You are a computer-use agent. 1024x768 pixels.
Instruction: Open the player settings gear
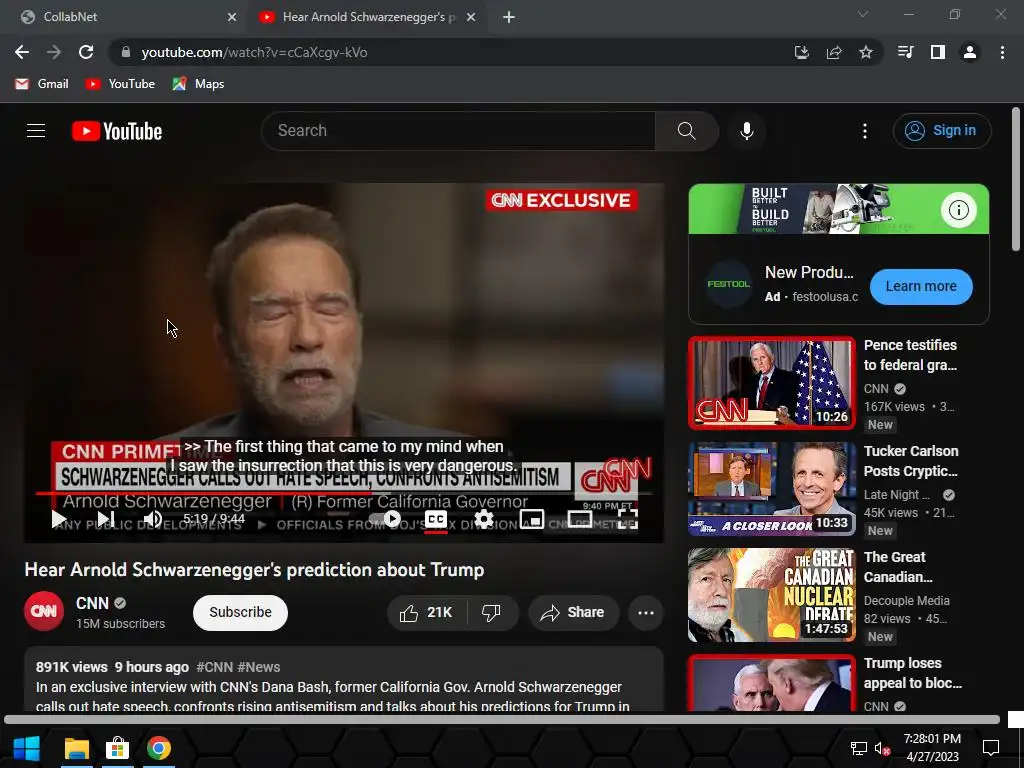[x=484, y=519]
